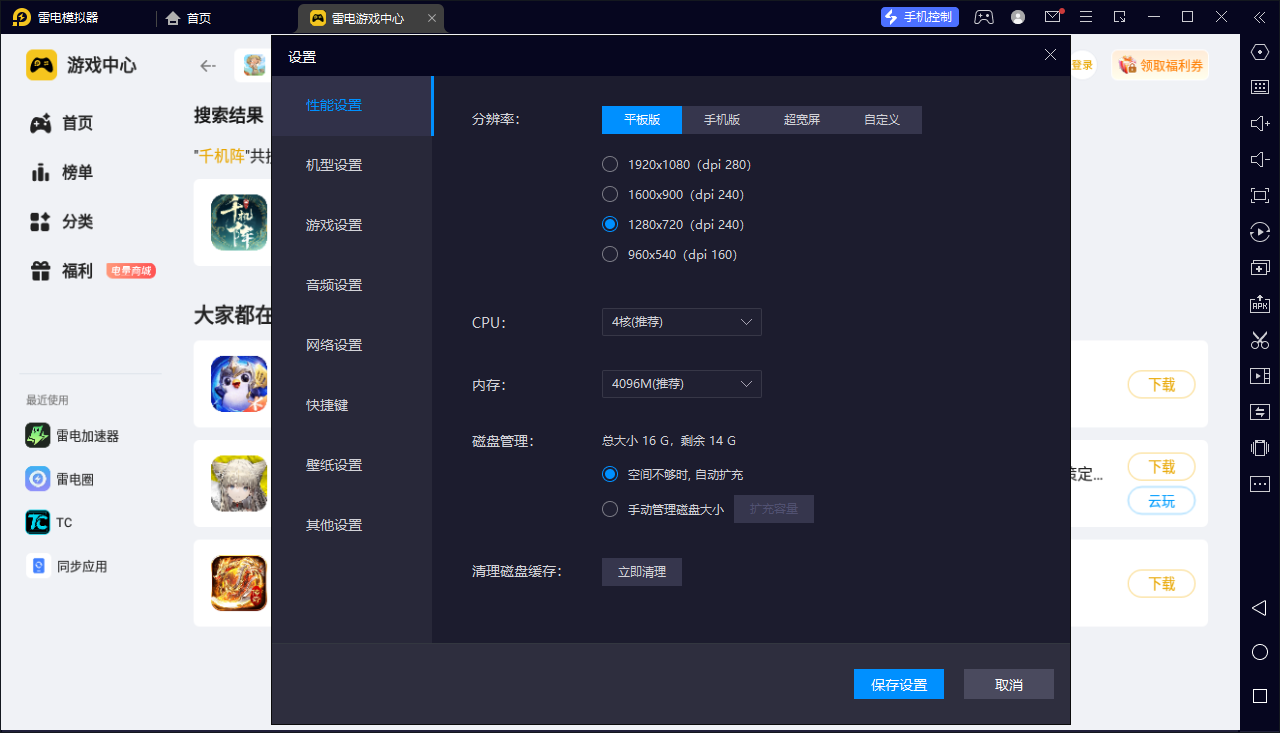Open the video recorder icon in right toolbar
Image resolution: width=1280 pixels, height=733 pixels.
click(1259, 376)
